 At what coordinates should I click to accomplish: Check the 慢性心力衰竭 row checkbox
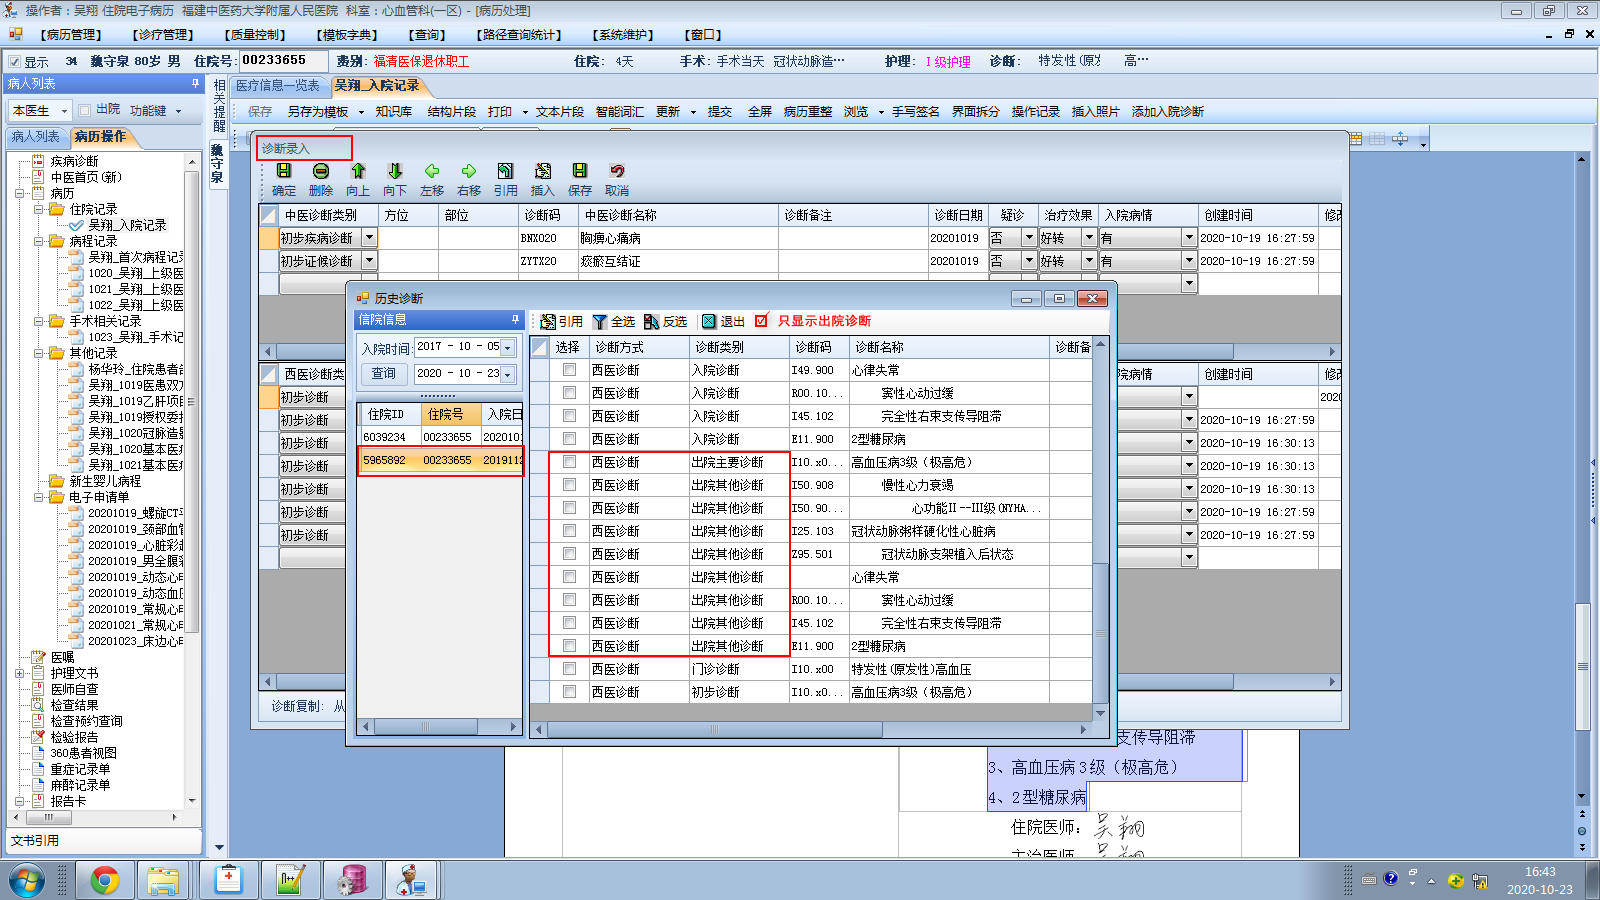click(x=569, y=485)
